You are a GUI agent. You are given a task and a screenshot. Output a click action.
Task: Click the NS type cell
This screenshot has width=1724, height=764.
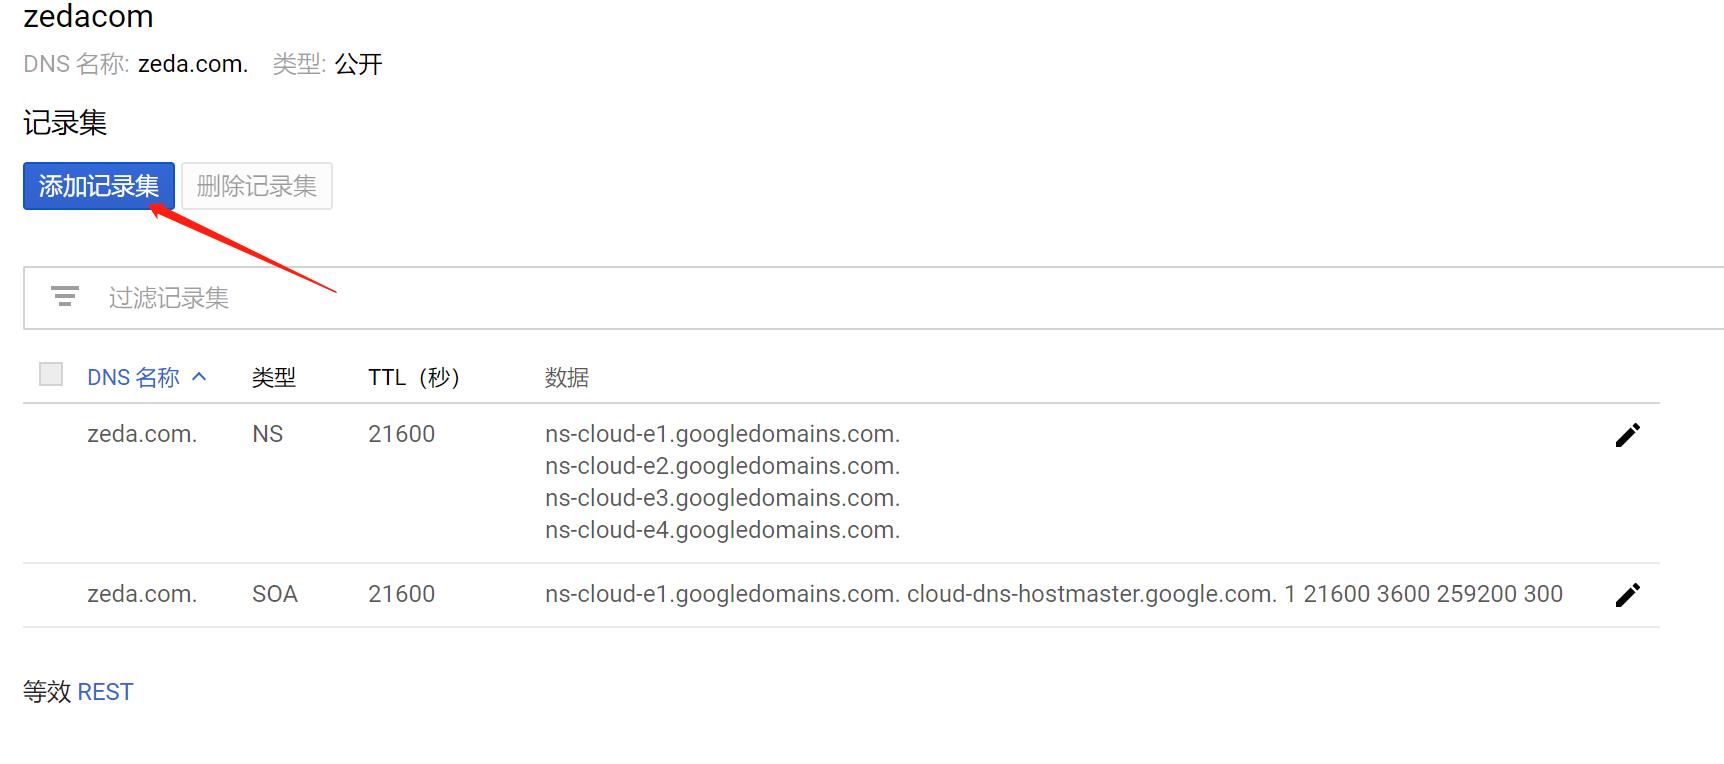click(267, 434)
